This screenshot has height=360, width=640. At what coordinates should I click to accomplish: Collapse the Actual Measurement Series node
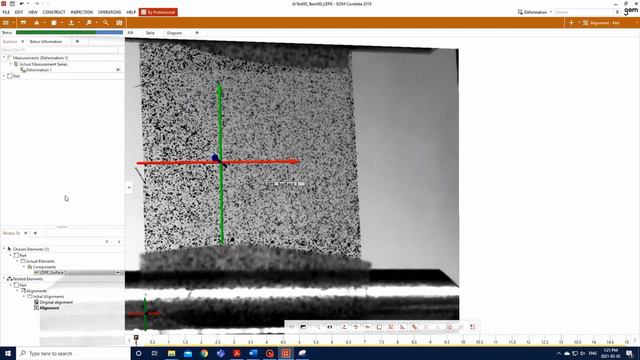pos(11,64)
